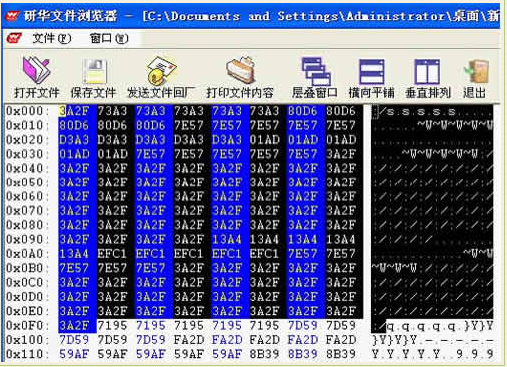
Task: Click first FA2D value in row 0x100
Action: (x=189, y=340)
